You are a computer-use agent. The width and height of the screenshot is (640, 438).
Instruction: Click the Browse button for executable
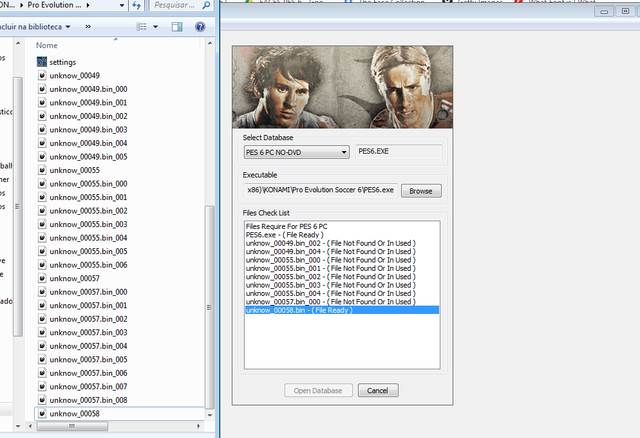(x=421, y=191)
